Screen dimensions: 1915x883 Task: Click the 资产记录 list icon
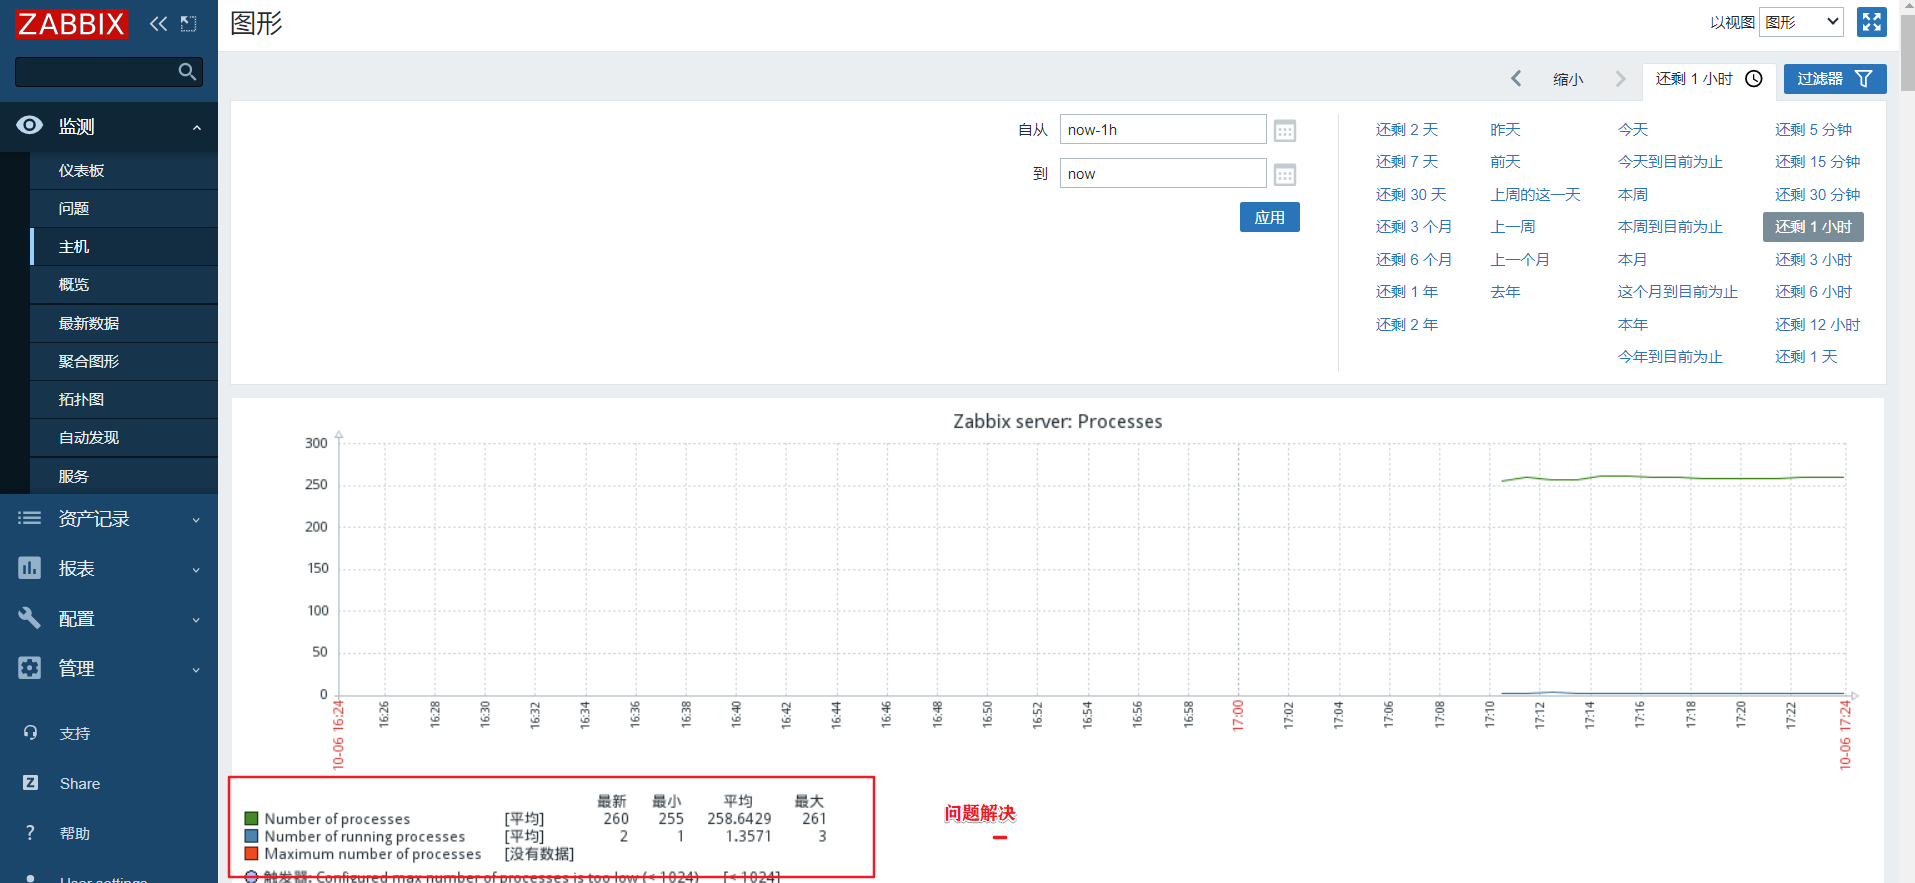[x=30, y=518]
